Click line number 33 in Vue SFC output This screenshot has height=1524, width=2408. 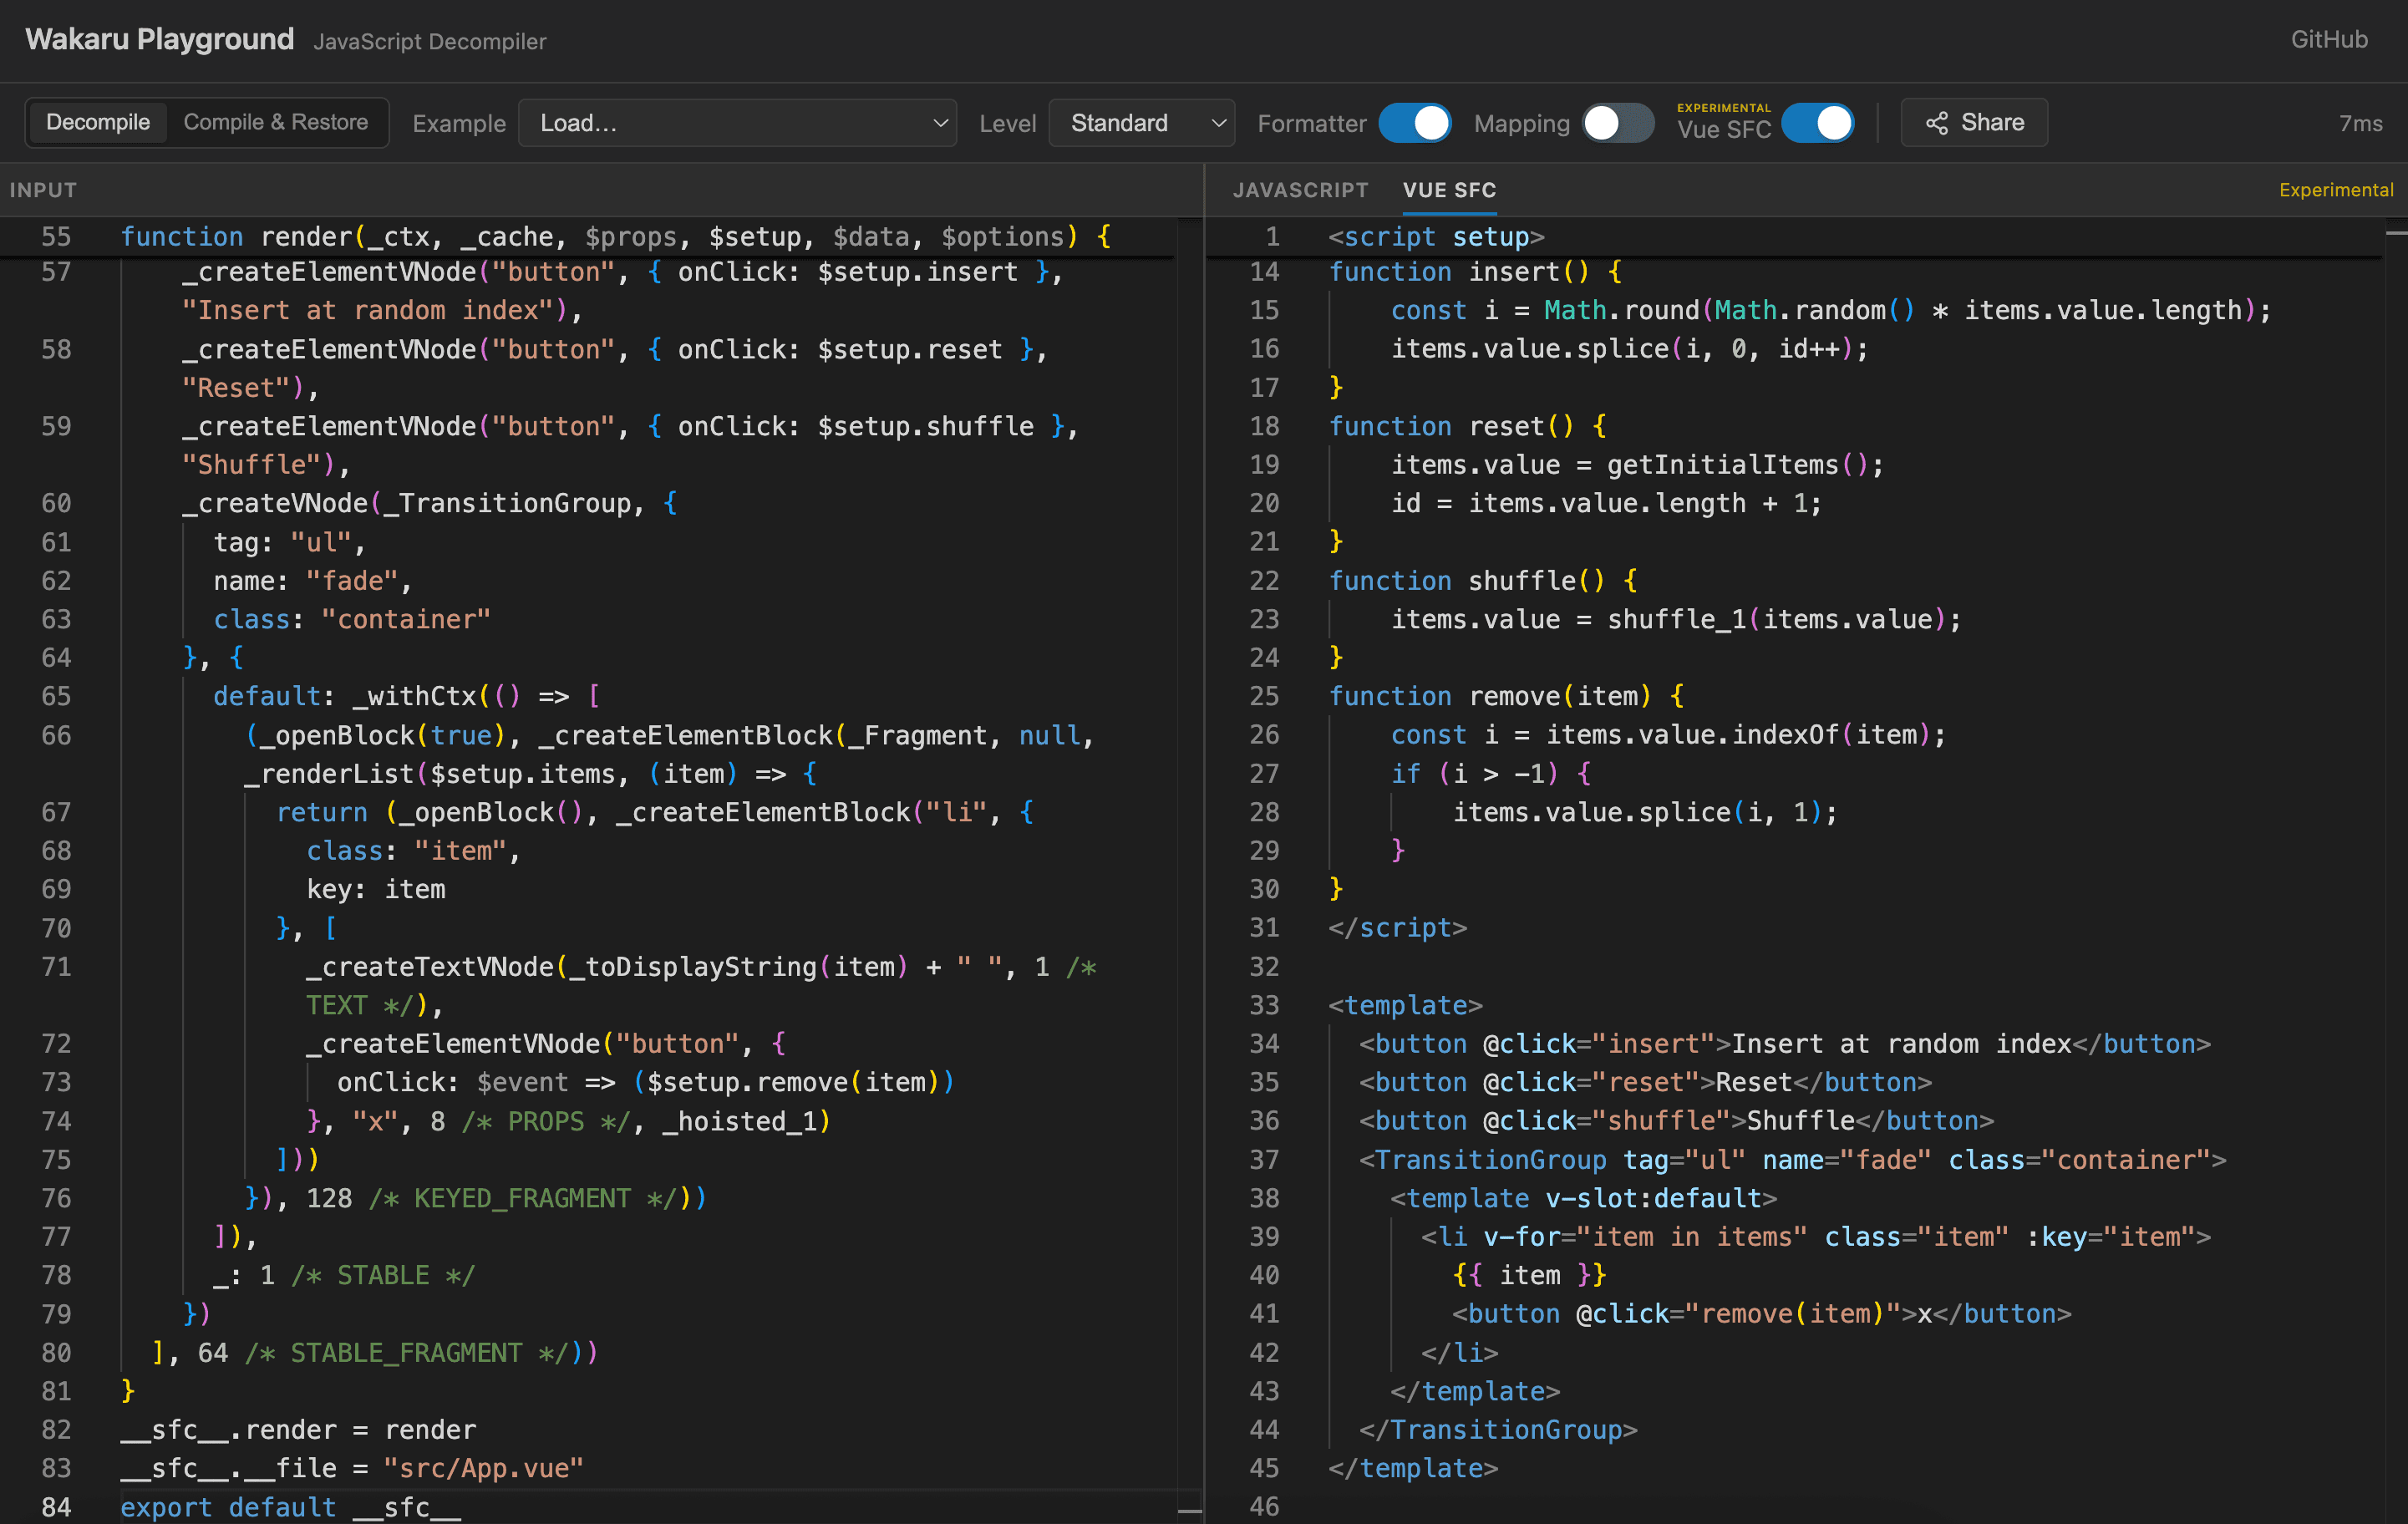1264,1004
